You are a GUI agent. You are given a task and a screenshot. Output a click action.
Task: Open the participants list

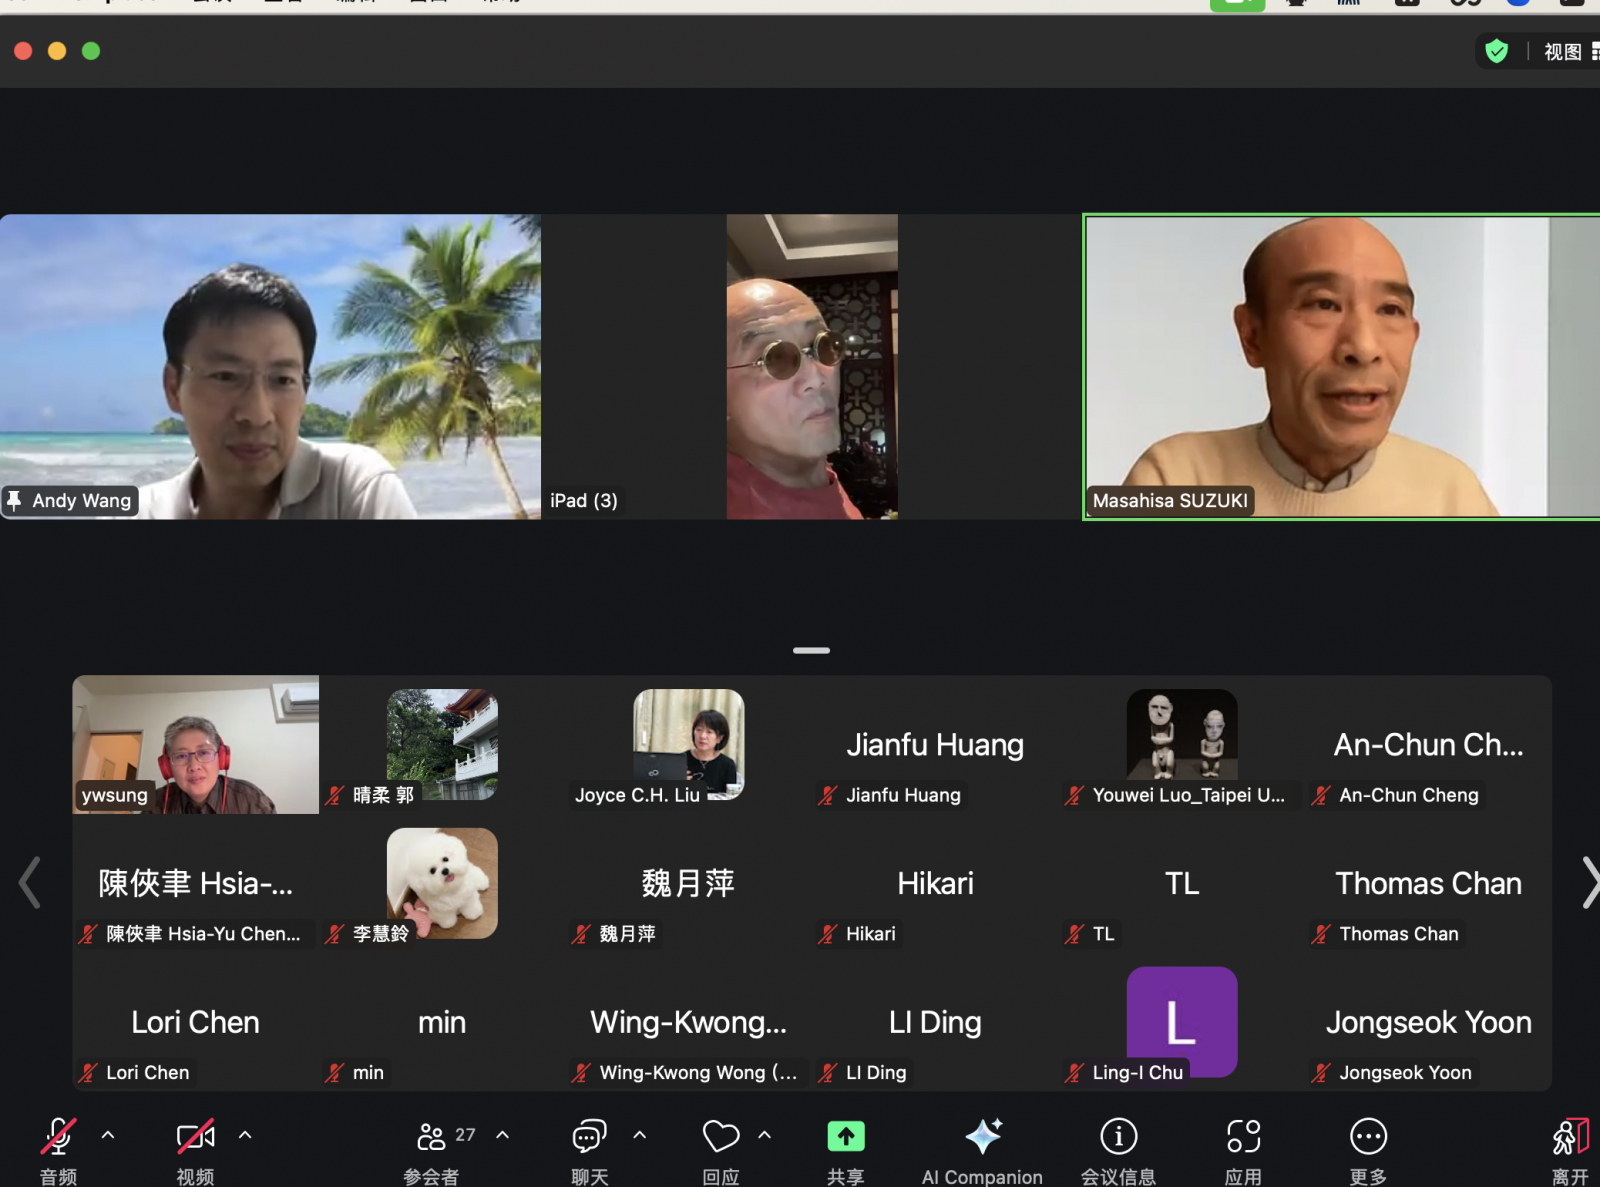(432, 1137)
